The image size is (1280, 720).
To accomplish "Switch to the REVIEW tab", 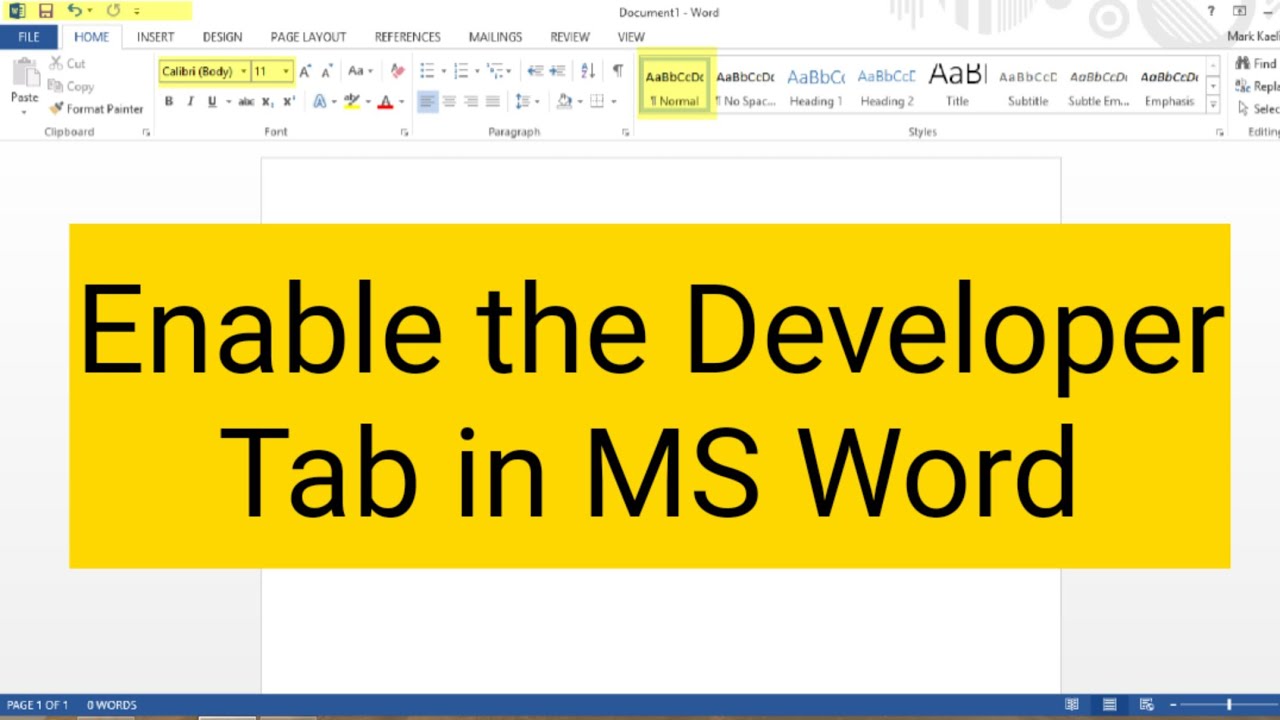I will point(569,37).
